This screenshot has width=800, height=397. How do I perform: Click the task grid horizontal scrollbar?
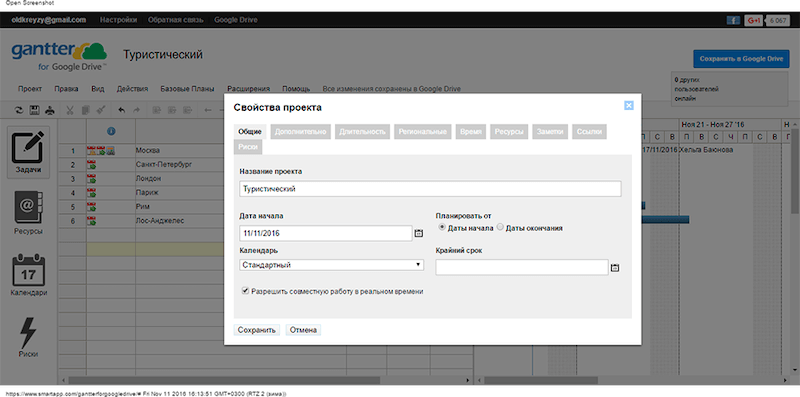coord(224,380)
